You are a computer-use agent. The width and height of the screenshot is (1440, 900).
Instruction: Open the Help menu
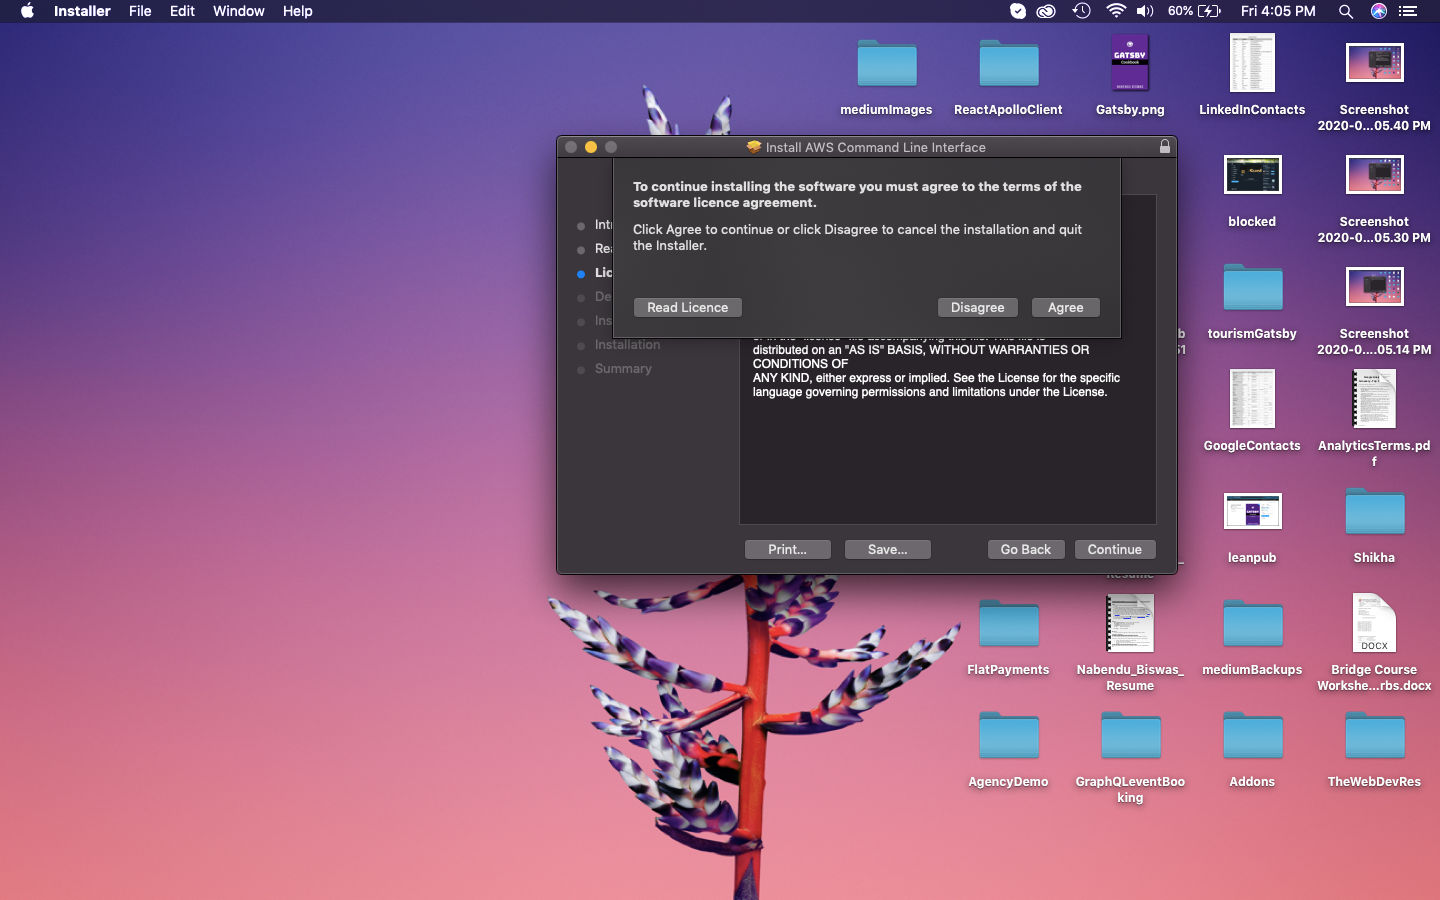297,11
